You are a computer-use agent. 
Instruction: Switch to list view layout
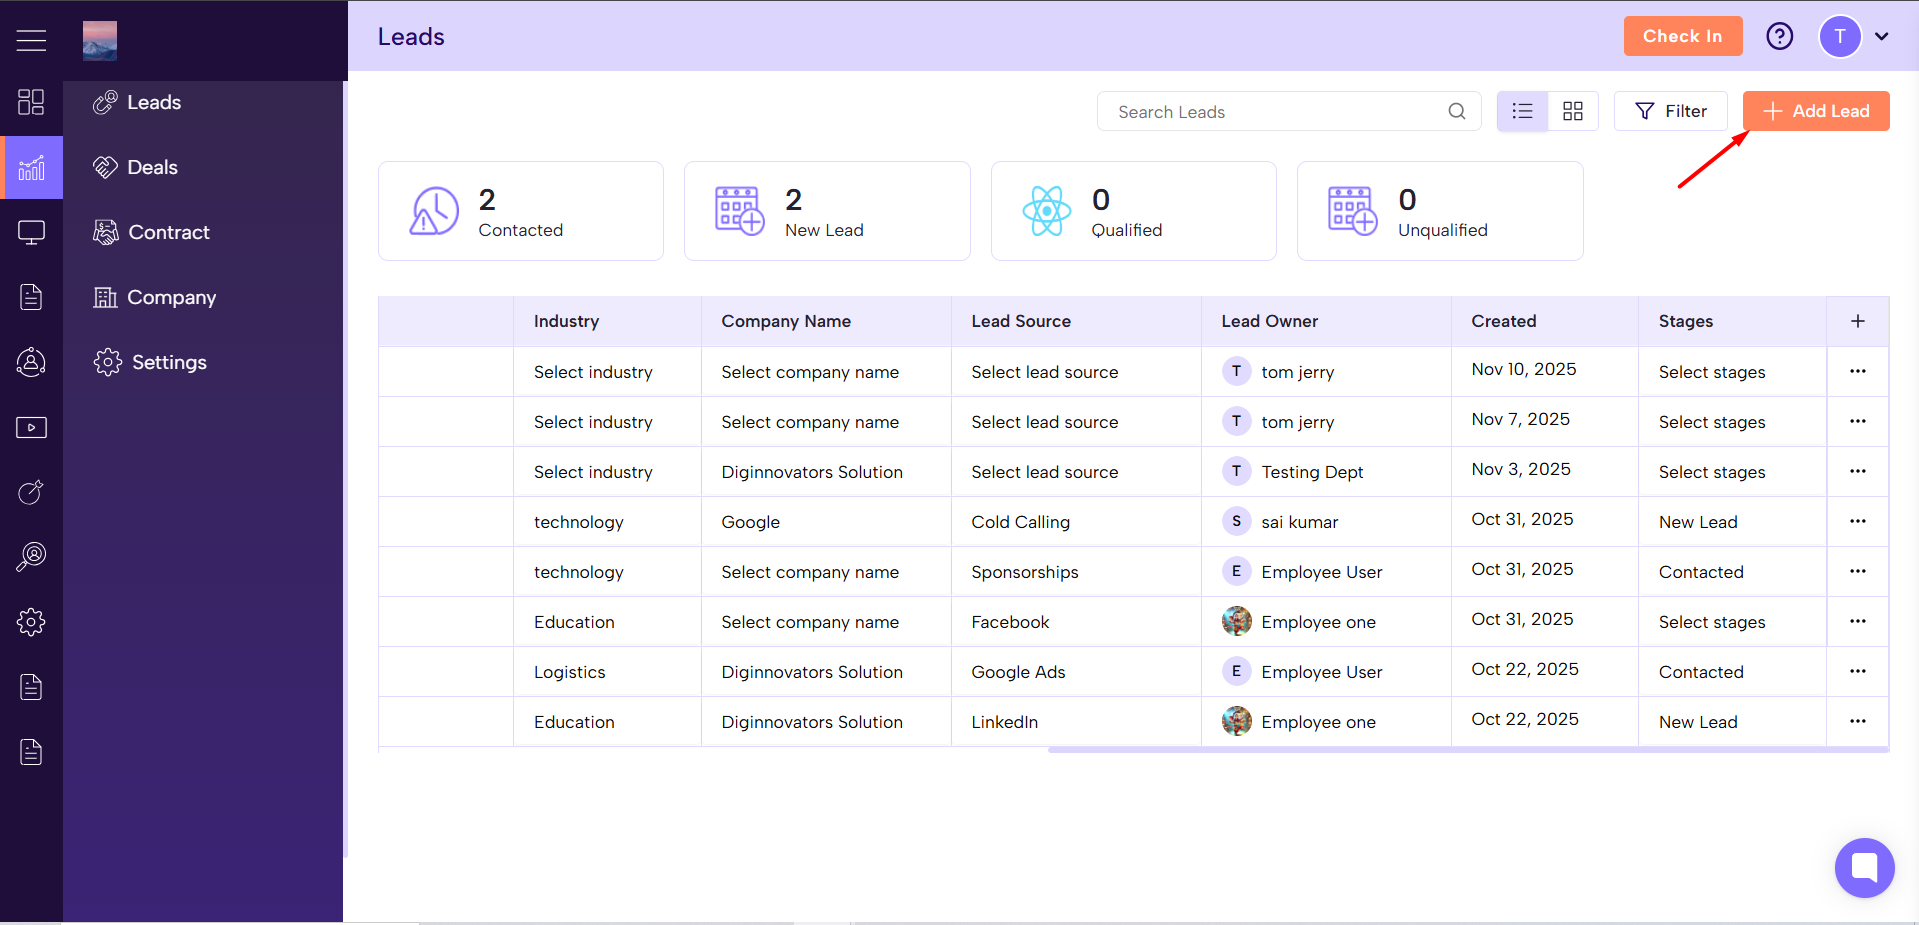pyautogui.click(x=1522, y=111)
